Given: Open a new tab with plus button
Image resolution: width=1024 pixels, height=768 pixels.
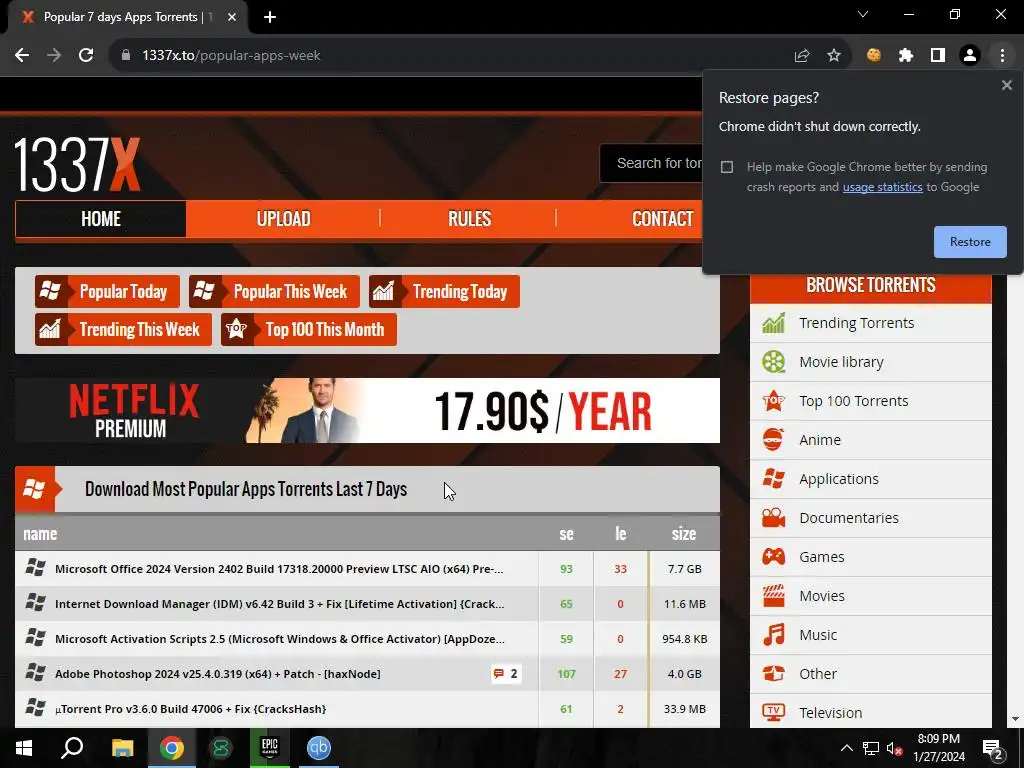Looking at the screenshot, I should (270, 17).
